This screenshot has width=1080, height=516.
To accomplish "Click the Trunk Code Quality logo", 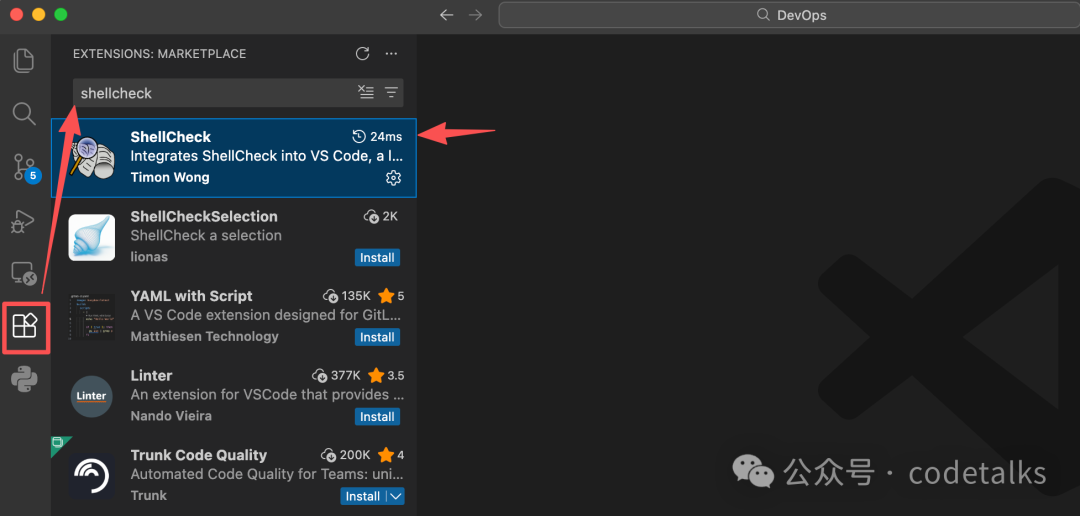I will click(x=92, y=476).
